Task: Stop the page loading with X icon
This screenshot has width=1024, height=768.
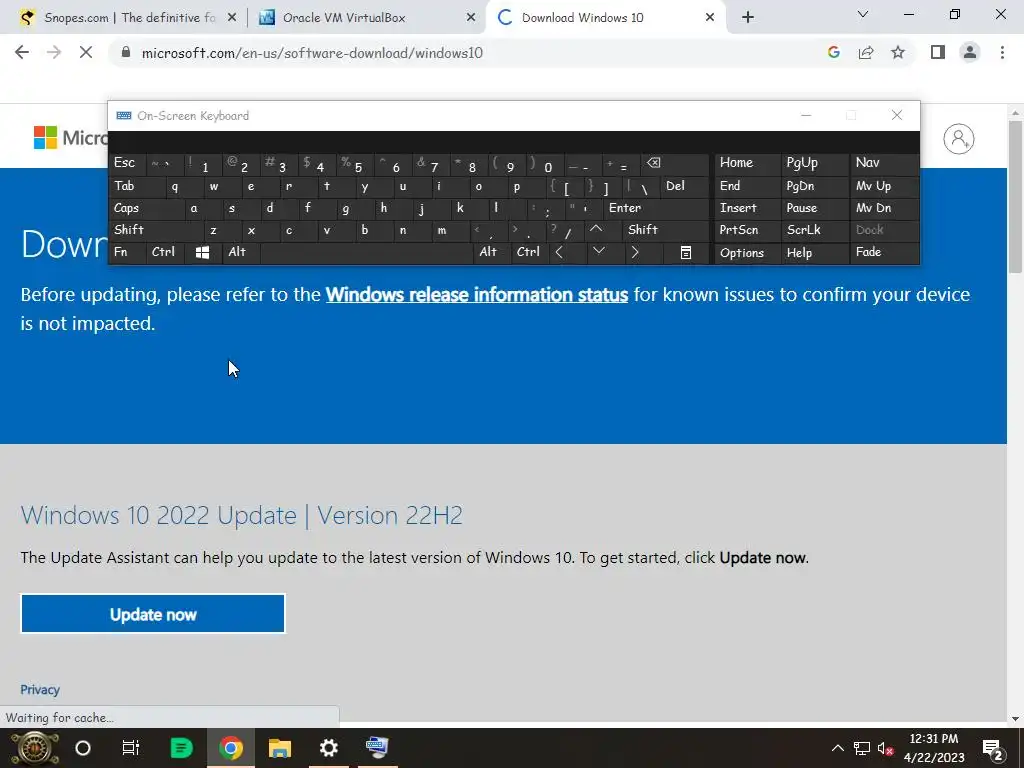Action: [86, 53]
